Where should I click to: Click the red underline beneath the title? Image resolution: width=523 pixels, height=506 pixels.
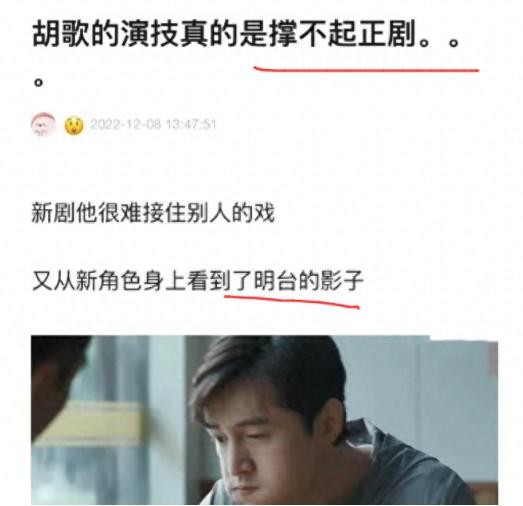point(366,69)
